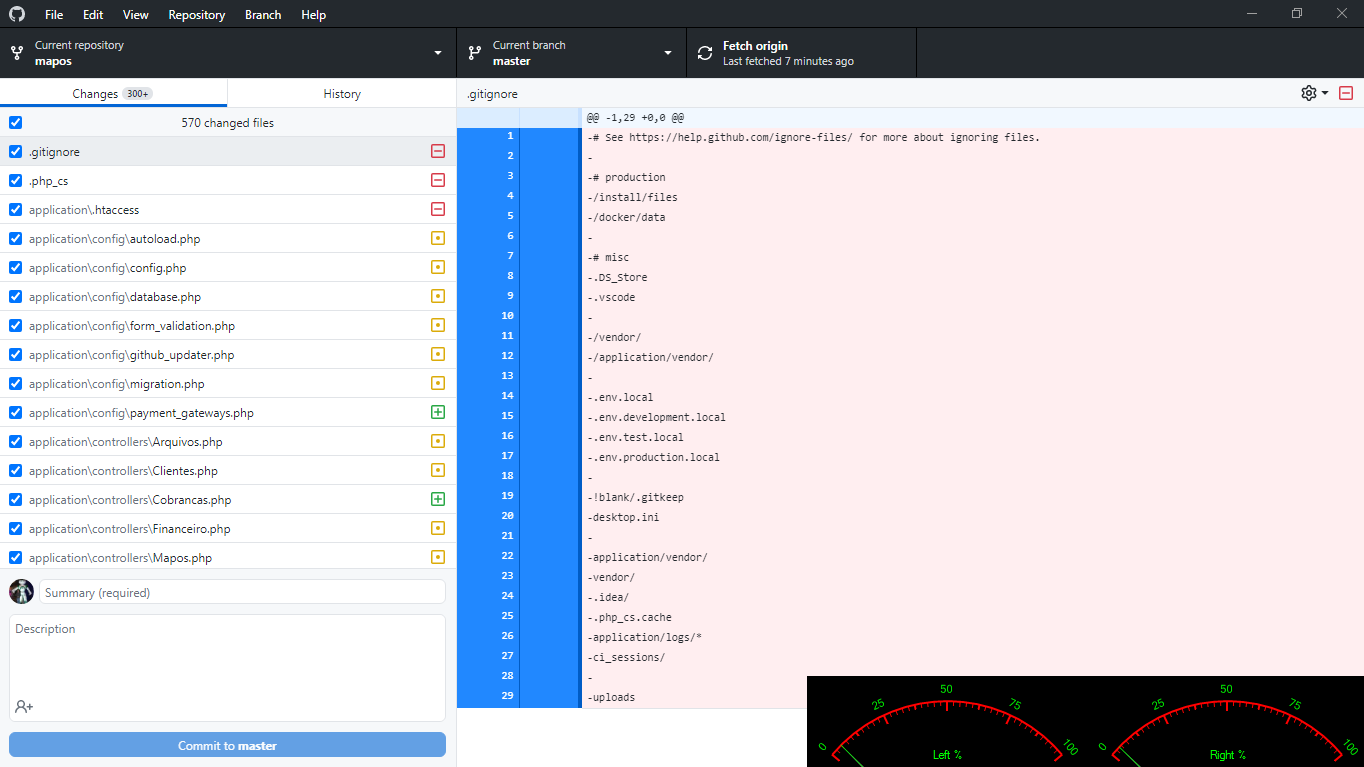Click the Summary (required) input field
The image size is (1364, 767).
click(x=240, y=591)
